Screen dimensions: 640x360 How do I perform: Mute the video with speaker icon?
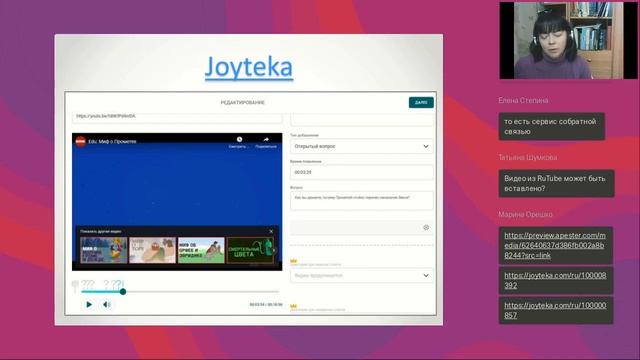(107, 304)
